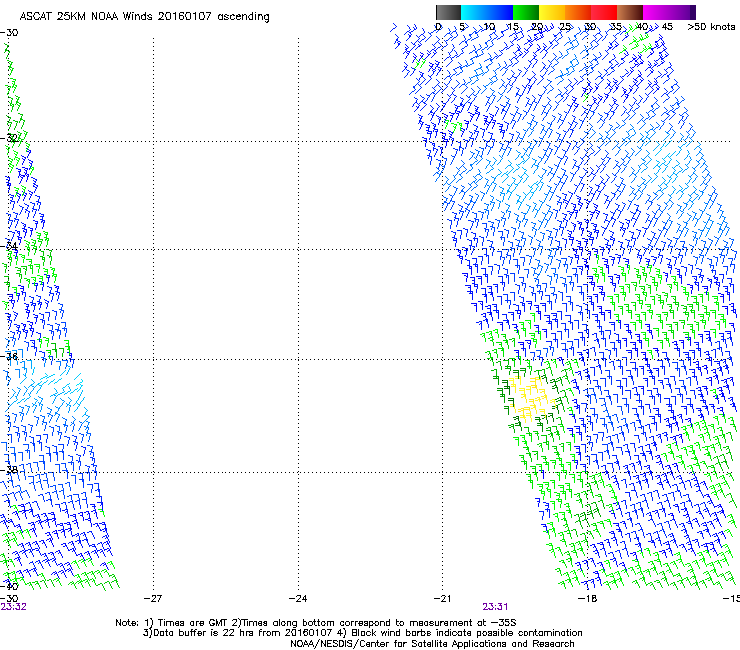Click the purple '23:32' swath time label

coord(13,607)
